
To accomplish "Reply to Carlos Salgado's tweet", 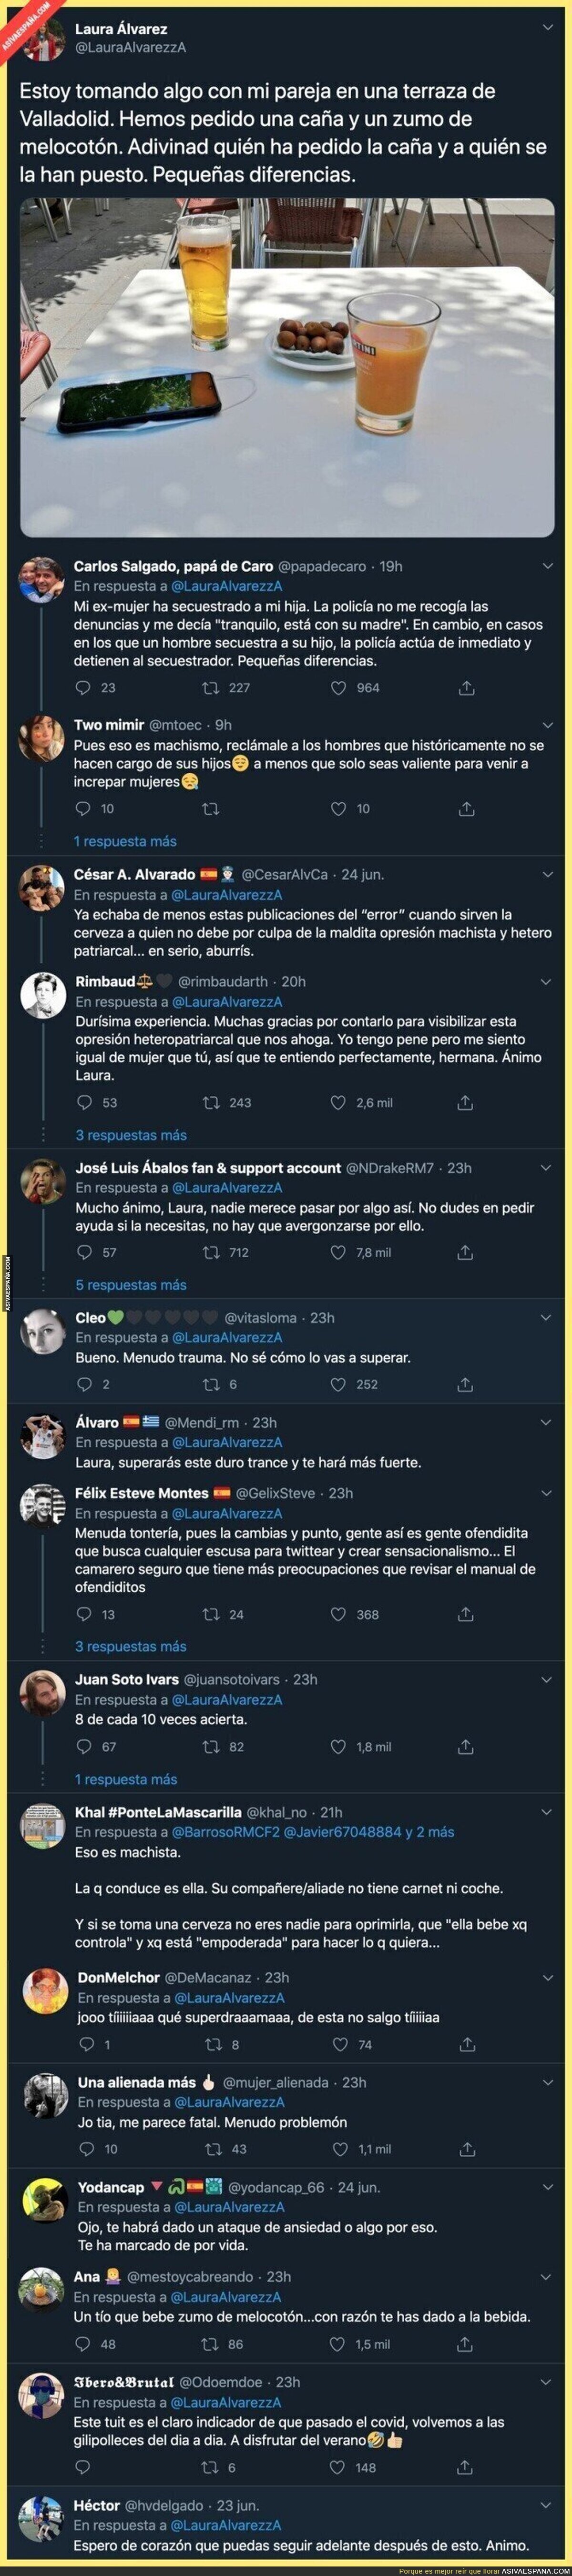I will 84,688.
